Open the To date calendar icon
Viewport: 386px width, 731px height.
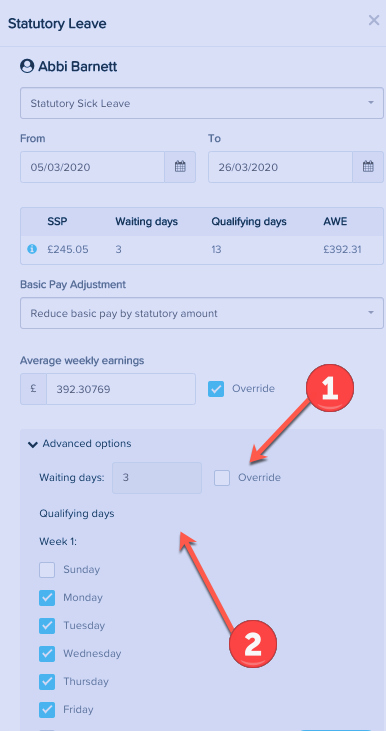click(368, 166)
